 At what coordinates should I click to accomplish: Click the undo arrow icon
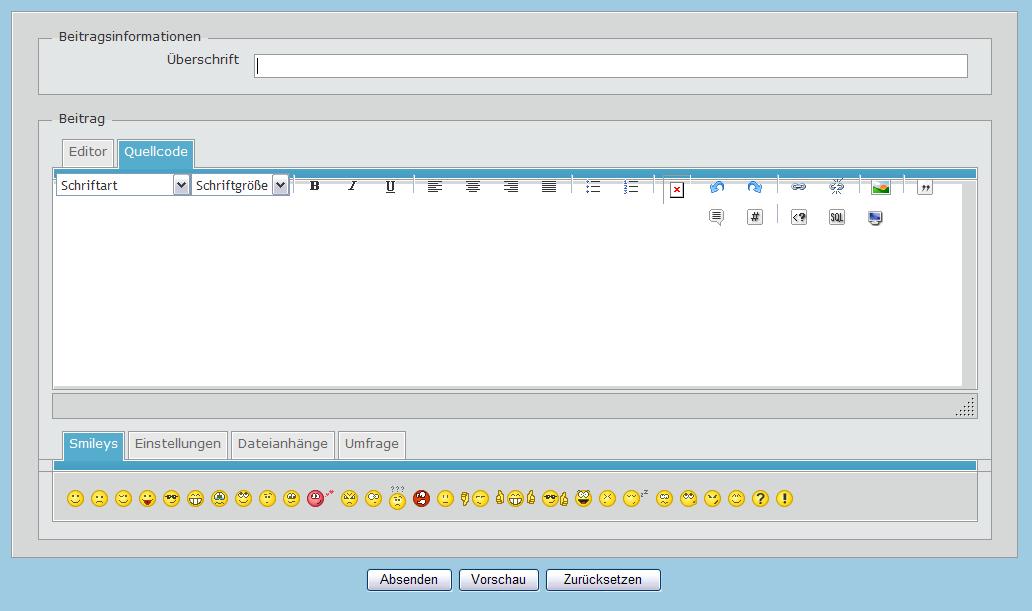point(716,187)
